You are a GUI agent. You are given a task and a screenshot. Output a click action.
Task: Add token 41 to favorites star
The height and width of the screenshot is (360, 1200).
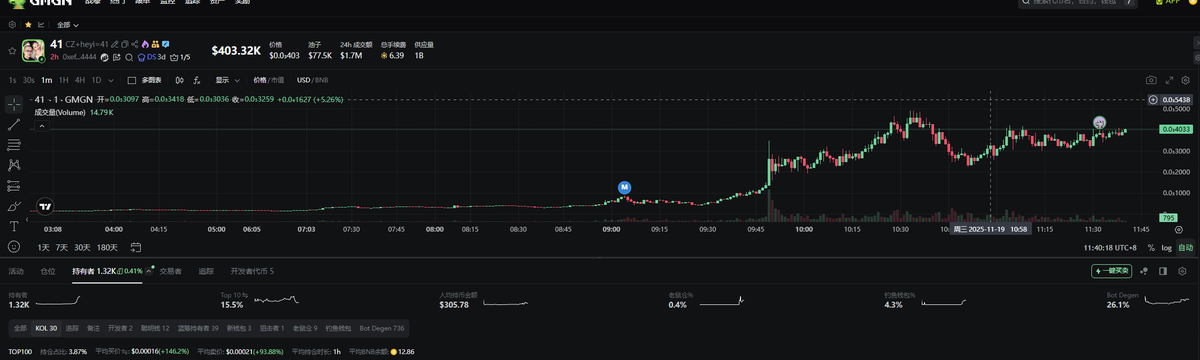[12, 51]
